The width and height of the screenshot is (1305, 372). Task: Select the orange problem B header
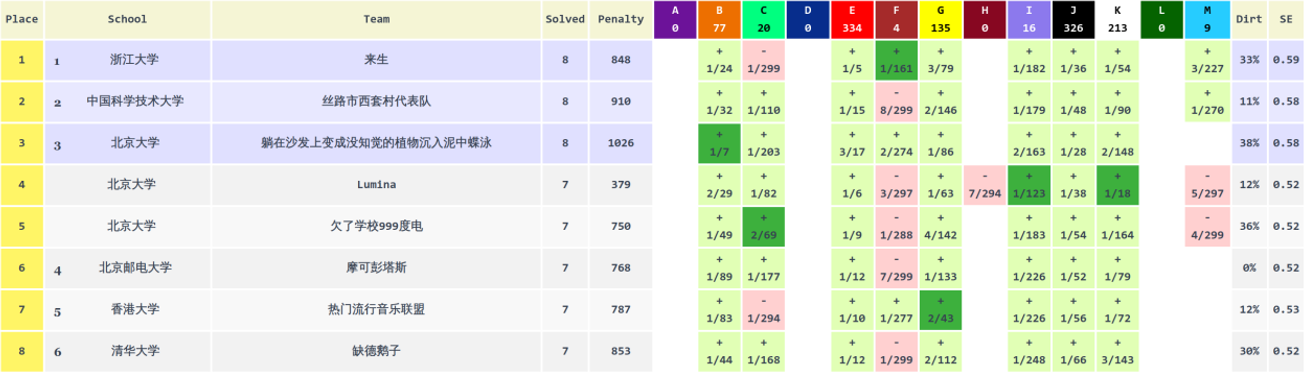click(x=719, y=19)
